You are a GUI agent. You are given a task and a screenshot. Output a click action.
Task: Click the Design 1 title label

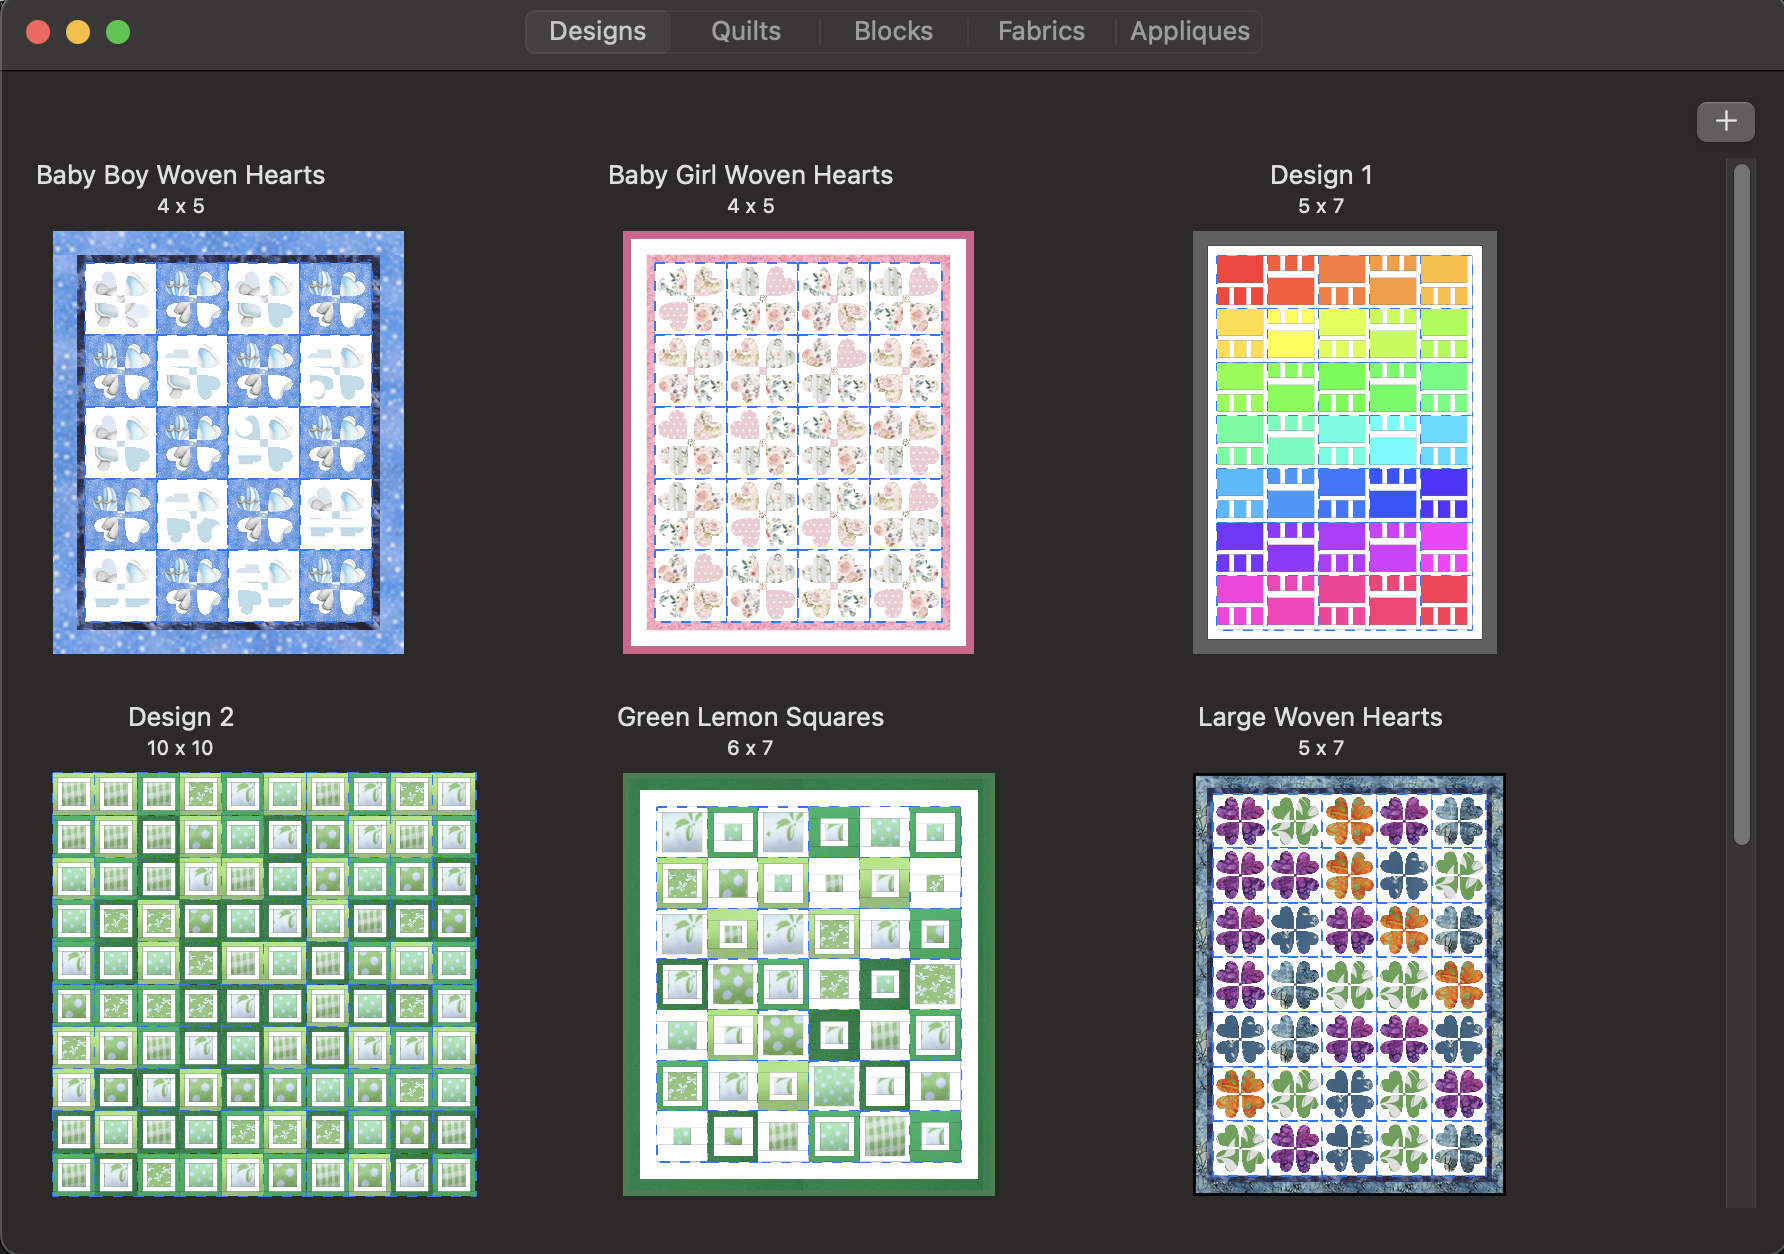1320,175
